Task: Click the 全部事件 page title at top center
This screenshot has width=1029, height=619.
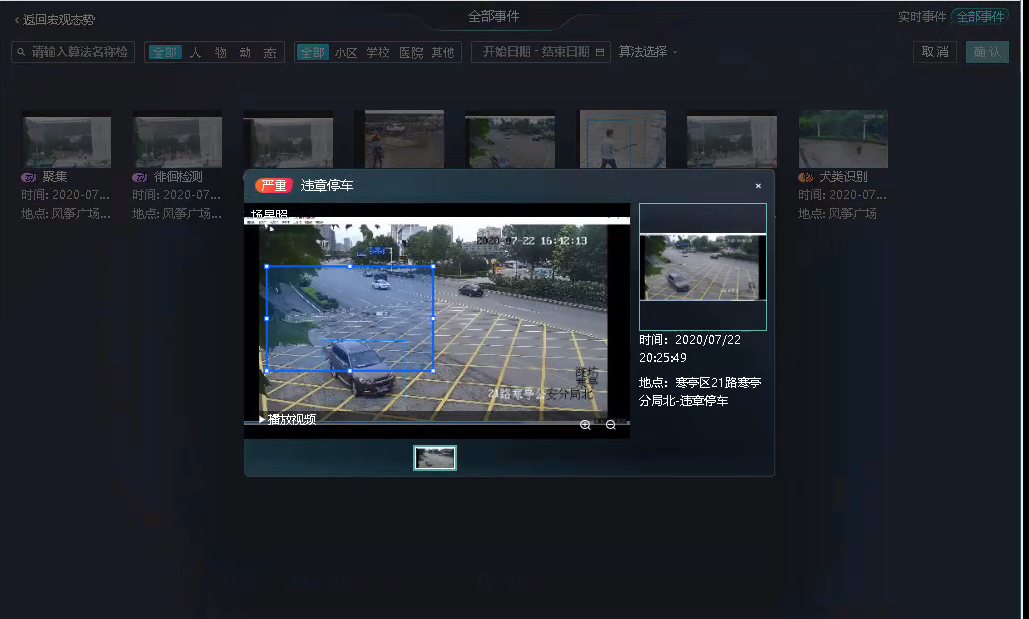Action: coord(494,16)
